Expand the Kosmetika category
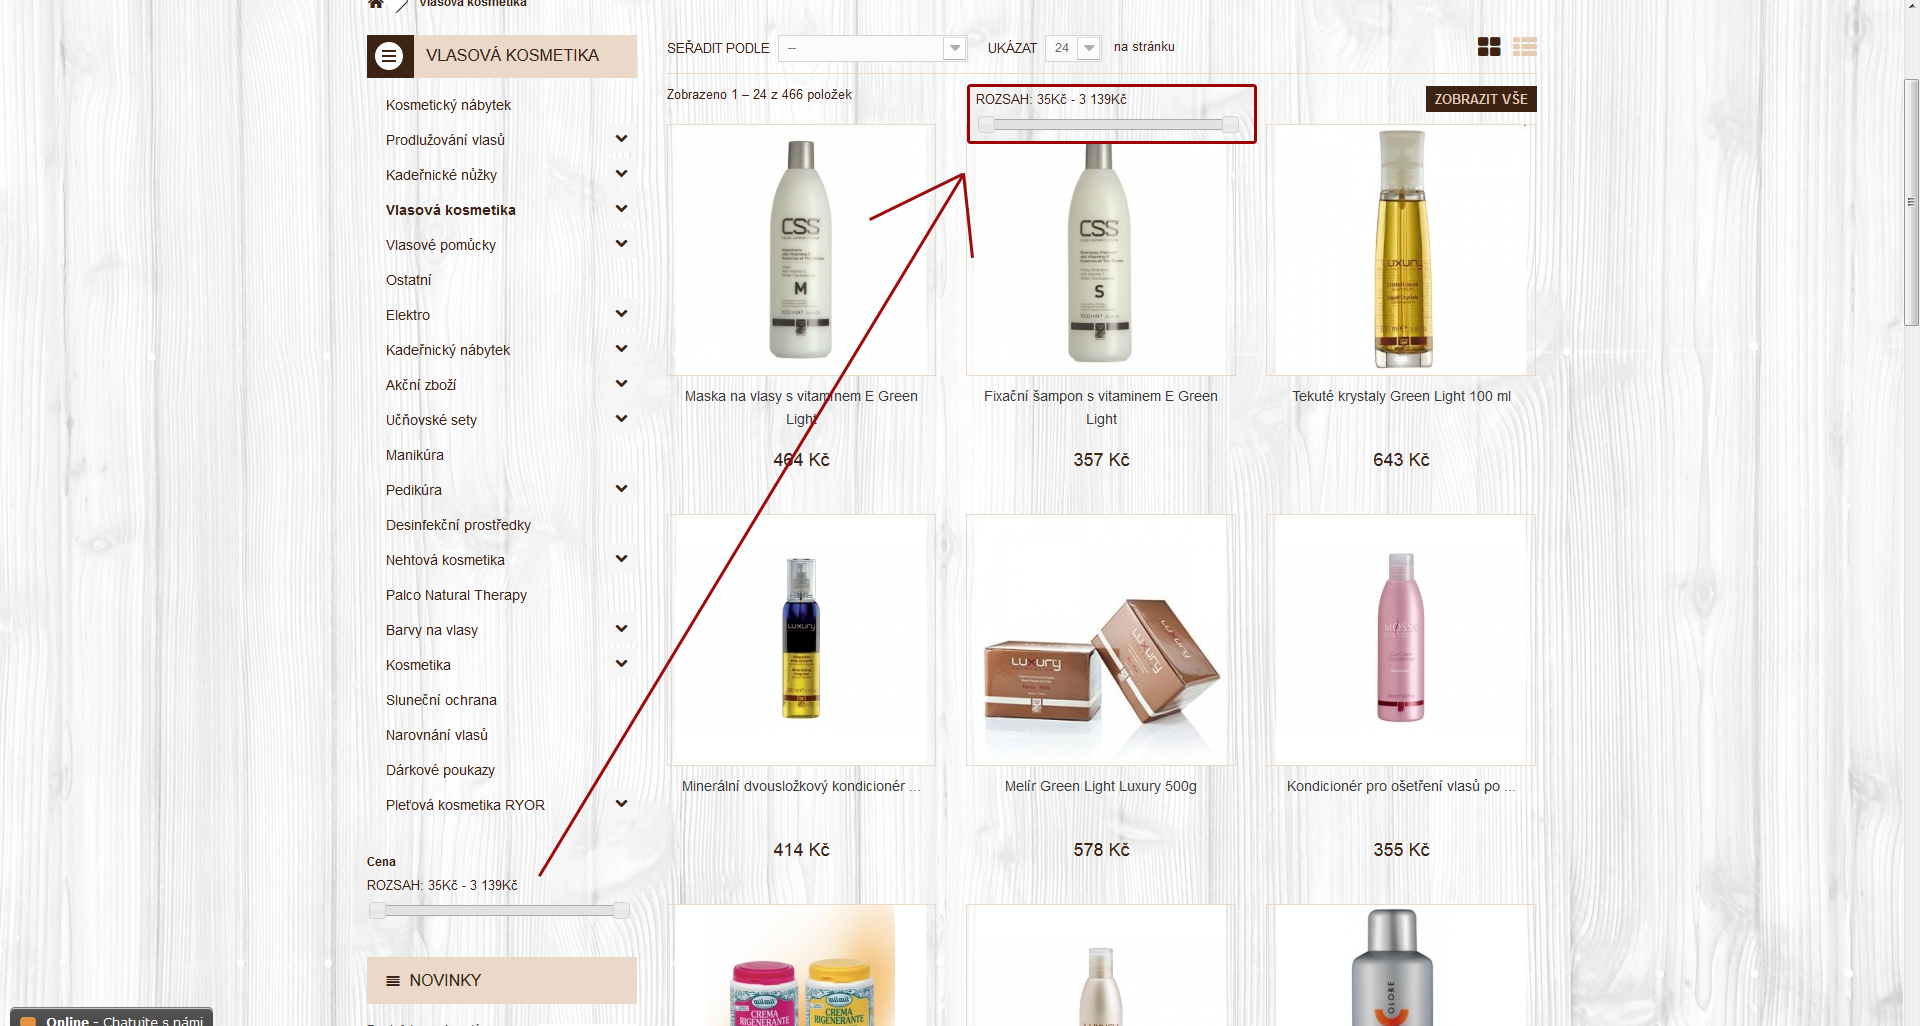Image resolution: width=1920 pixels, height=1026 pixels. 621,664
